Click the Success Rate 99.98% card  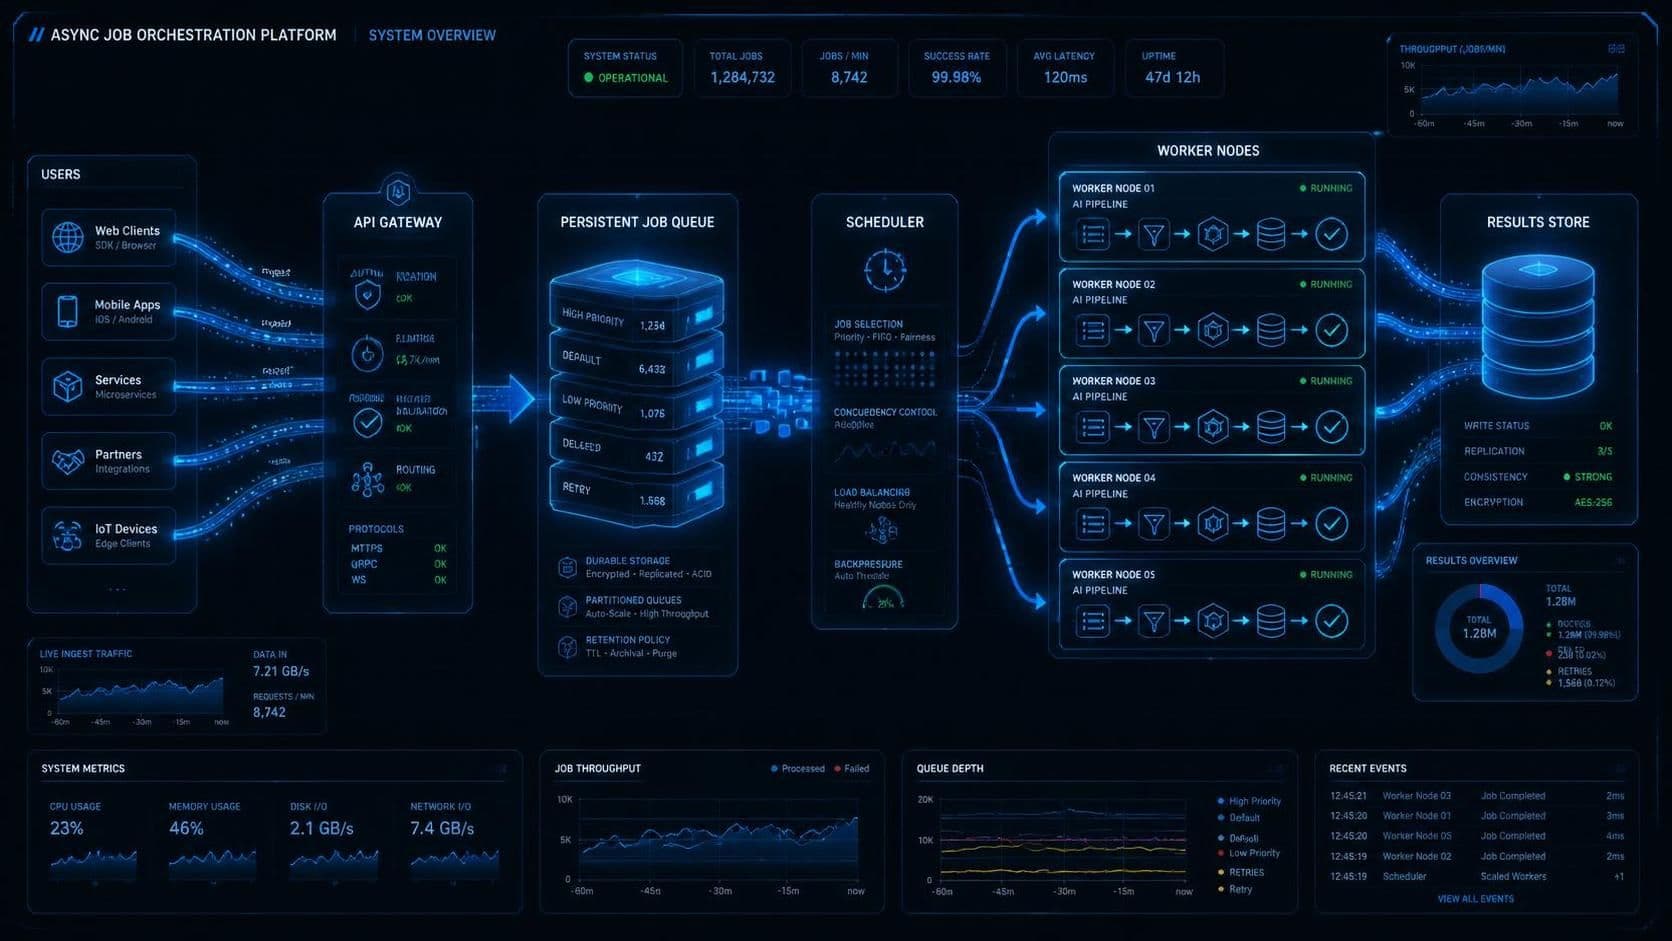(956, 68)
